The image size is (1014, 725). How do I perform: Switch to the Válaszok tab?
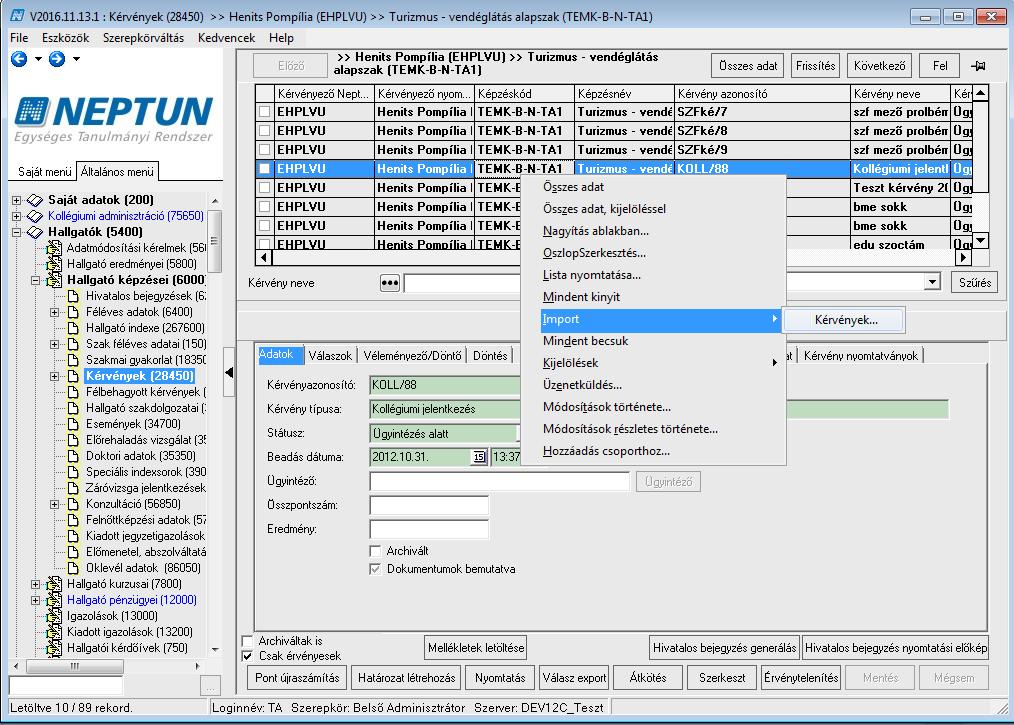330,356
